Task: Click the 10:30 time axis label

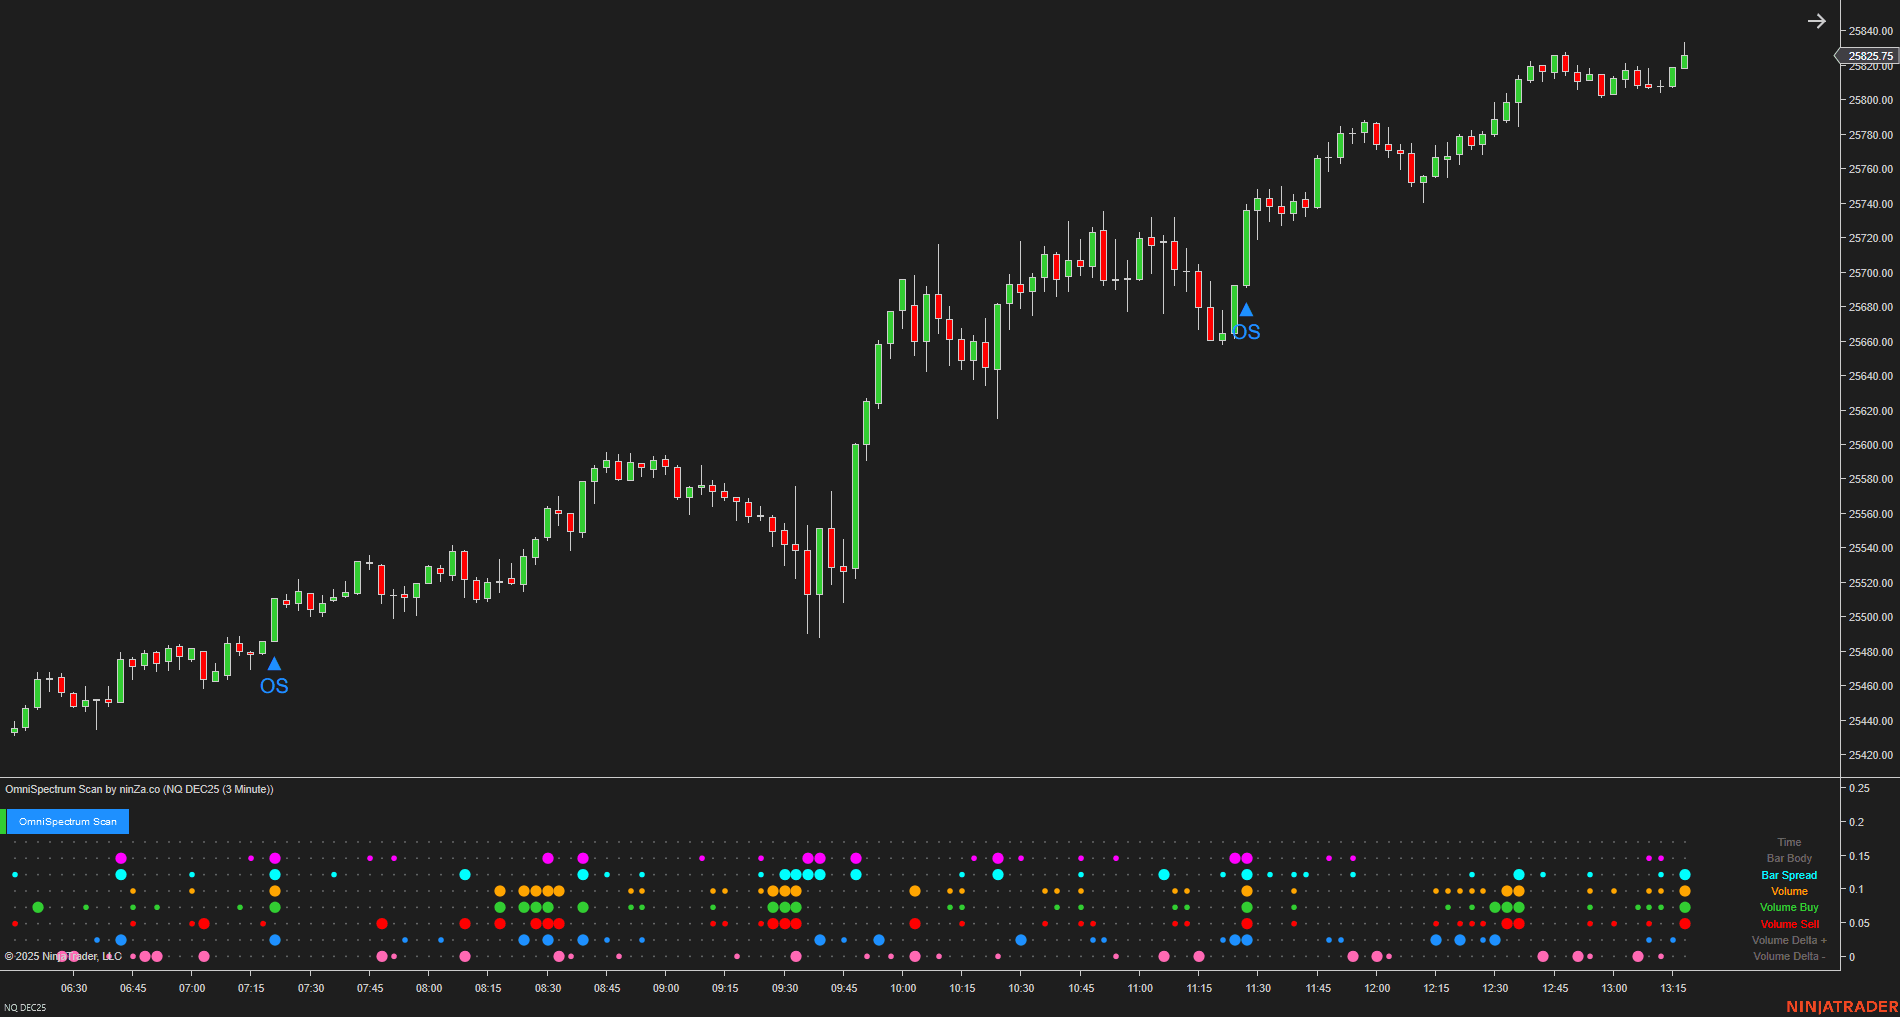Action: pyautogui.click(x=1021, y=988)
